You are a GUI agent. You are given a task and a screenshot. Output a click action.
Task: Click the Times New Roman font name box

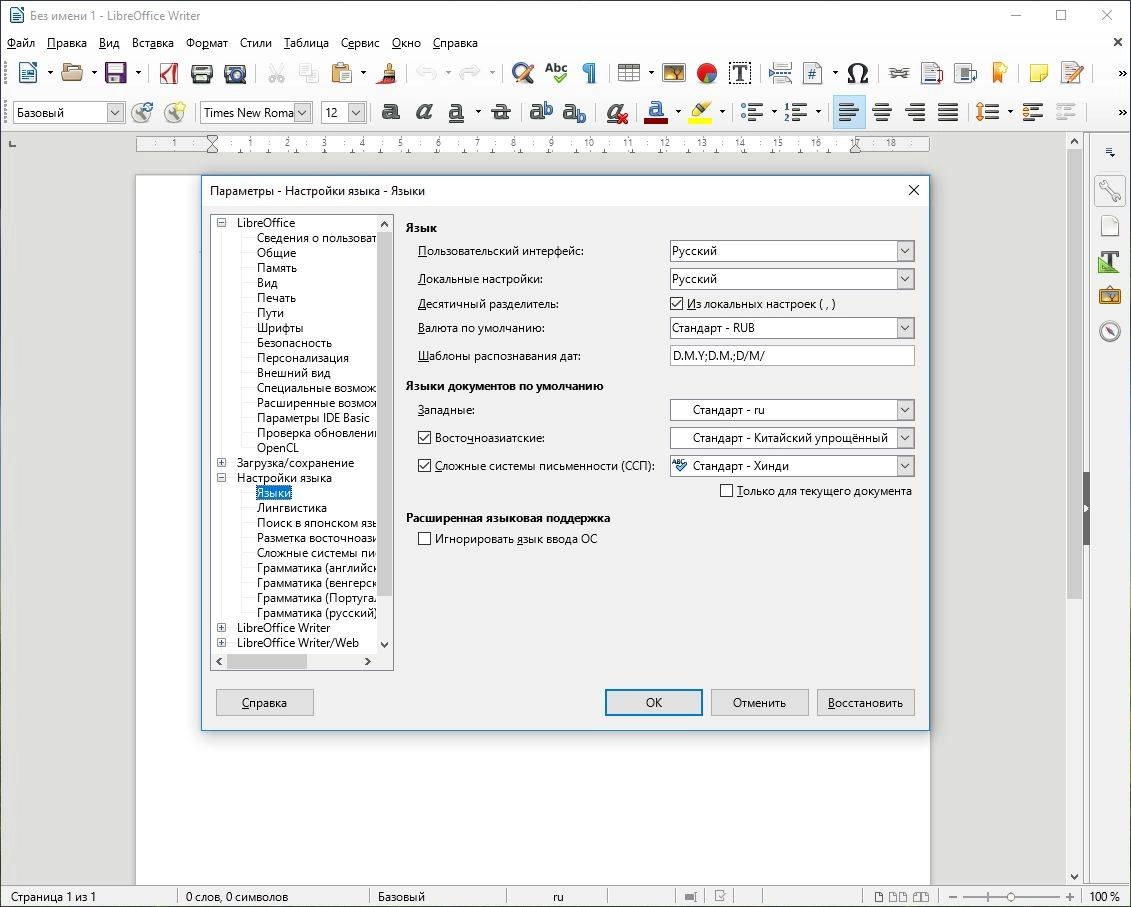click(248, 113)
